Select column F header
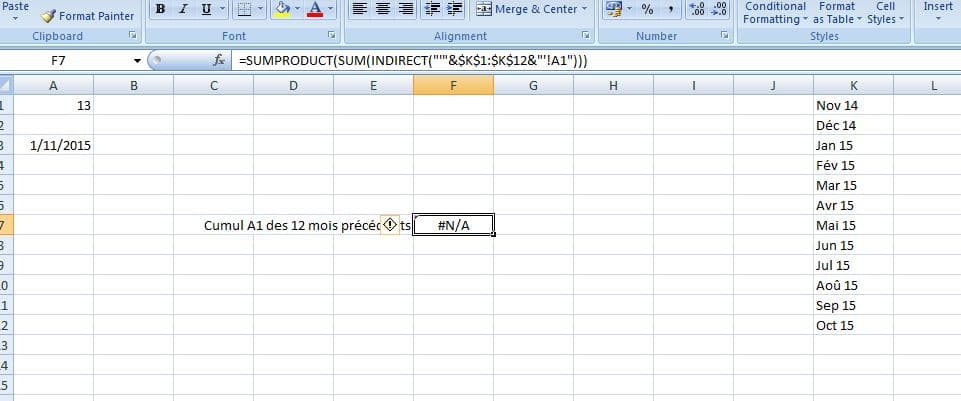Screen dimensions: 961x401 pos(454,86)
